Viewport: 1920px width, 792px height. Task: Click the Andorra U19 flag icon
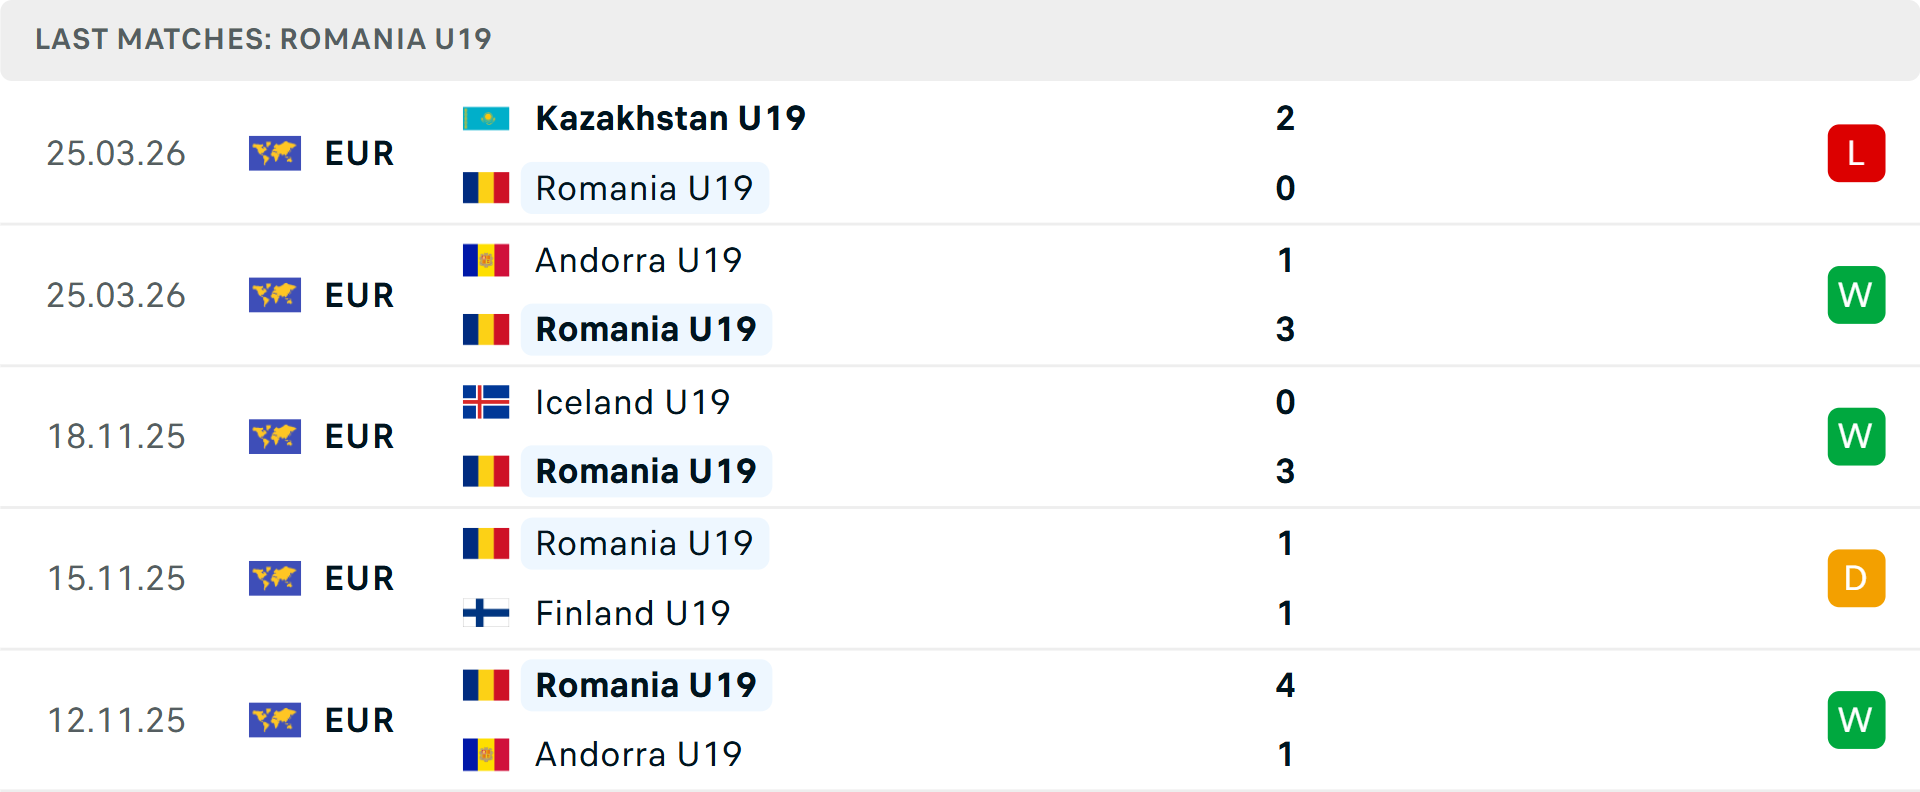tap(487, 259)
